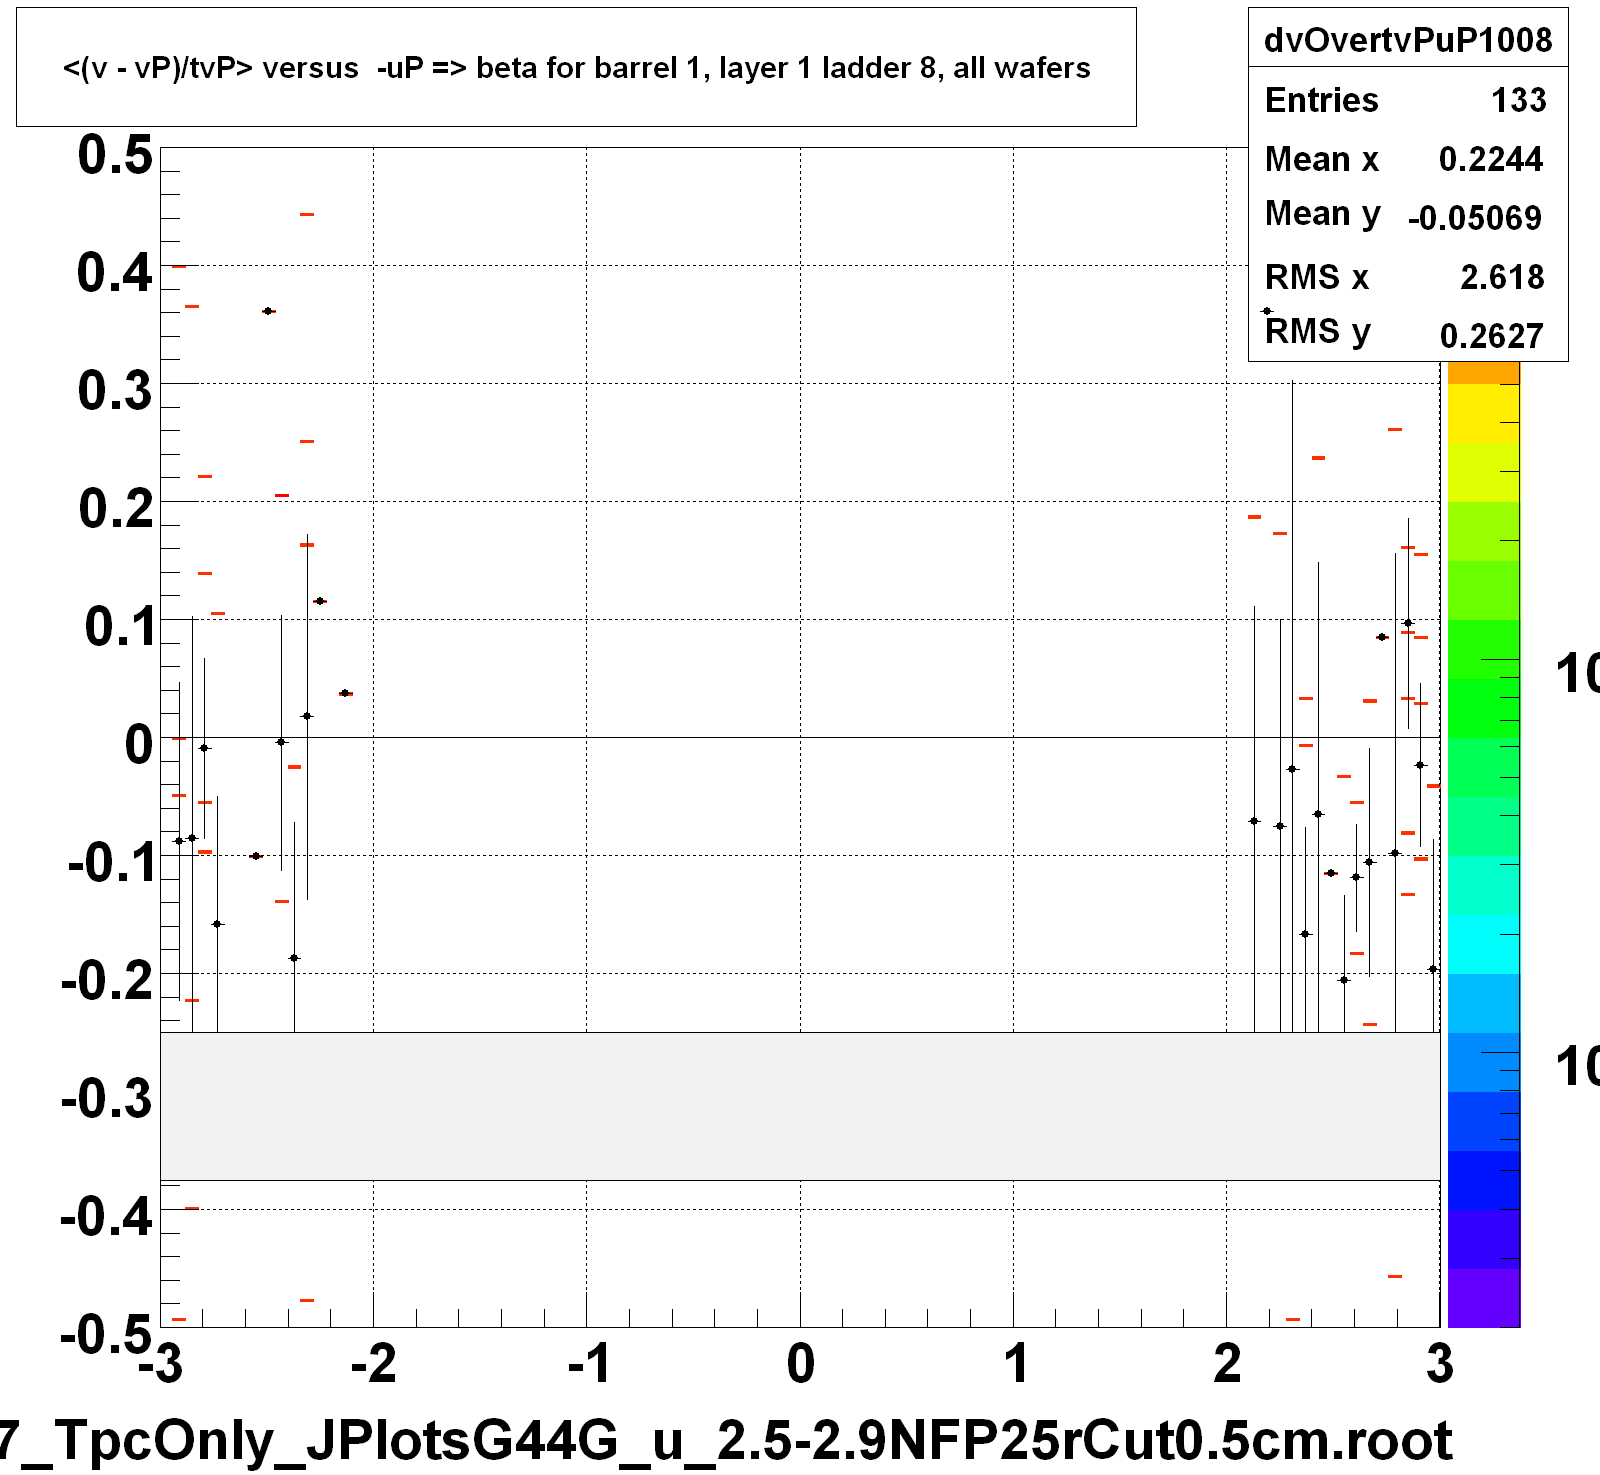The width and height of the screenshot is (1600, 1475).
Task: Click the cyan segment of color palette
Action: click(x=1484, y=944)
